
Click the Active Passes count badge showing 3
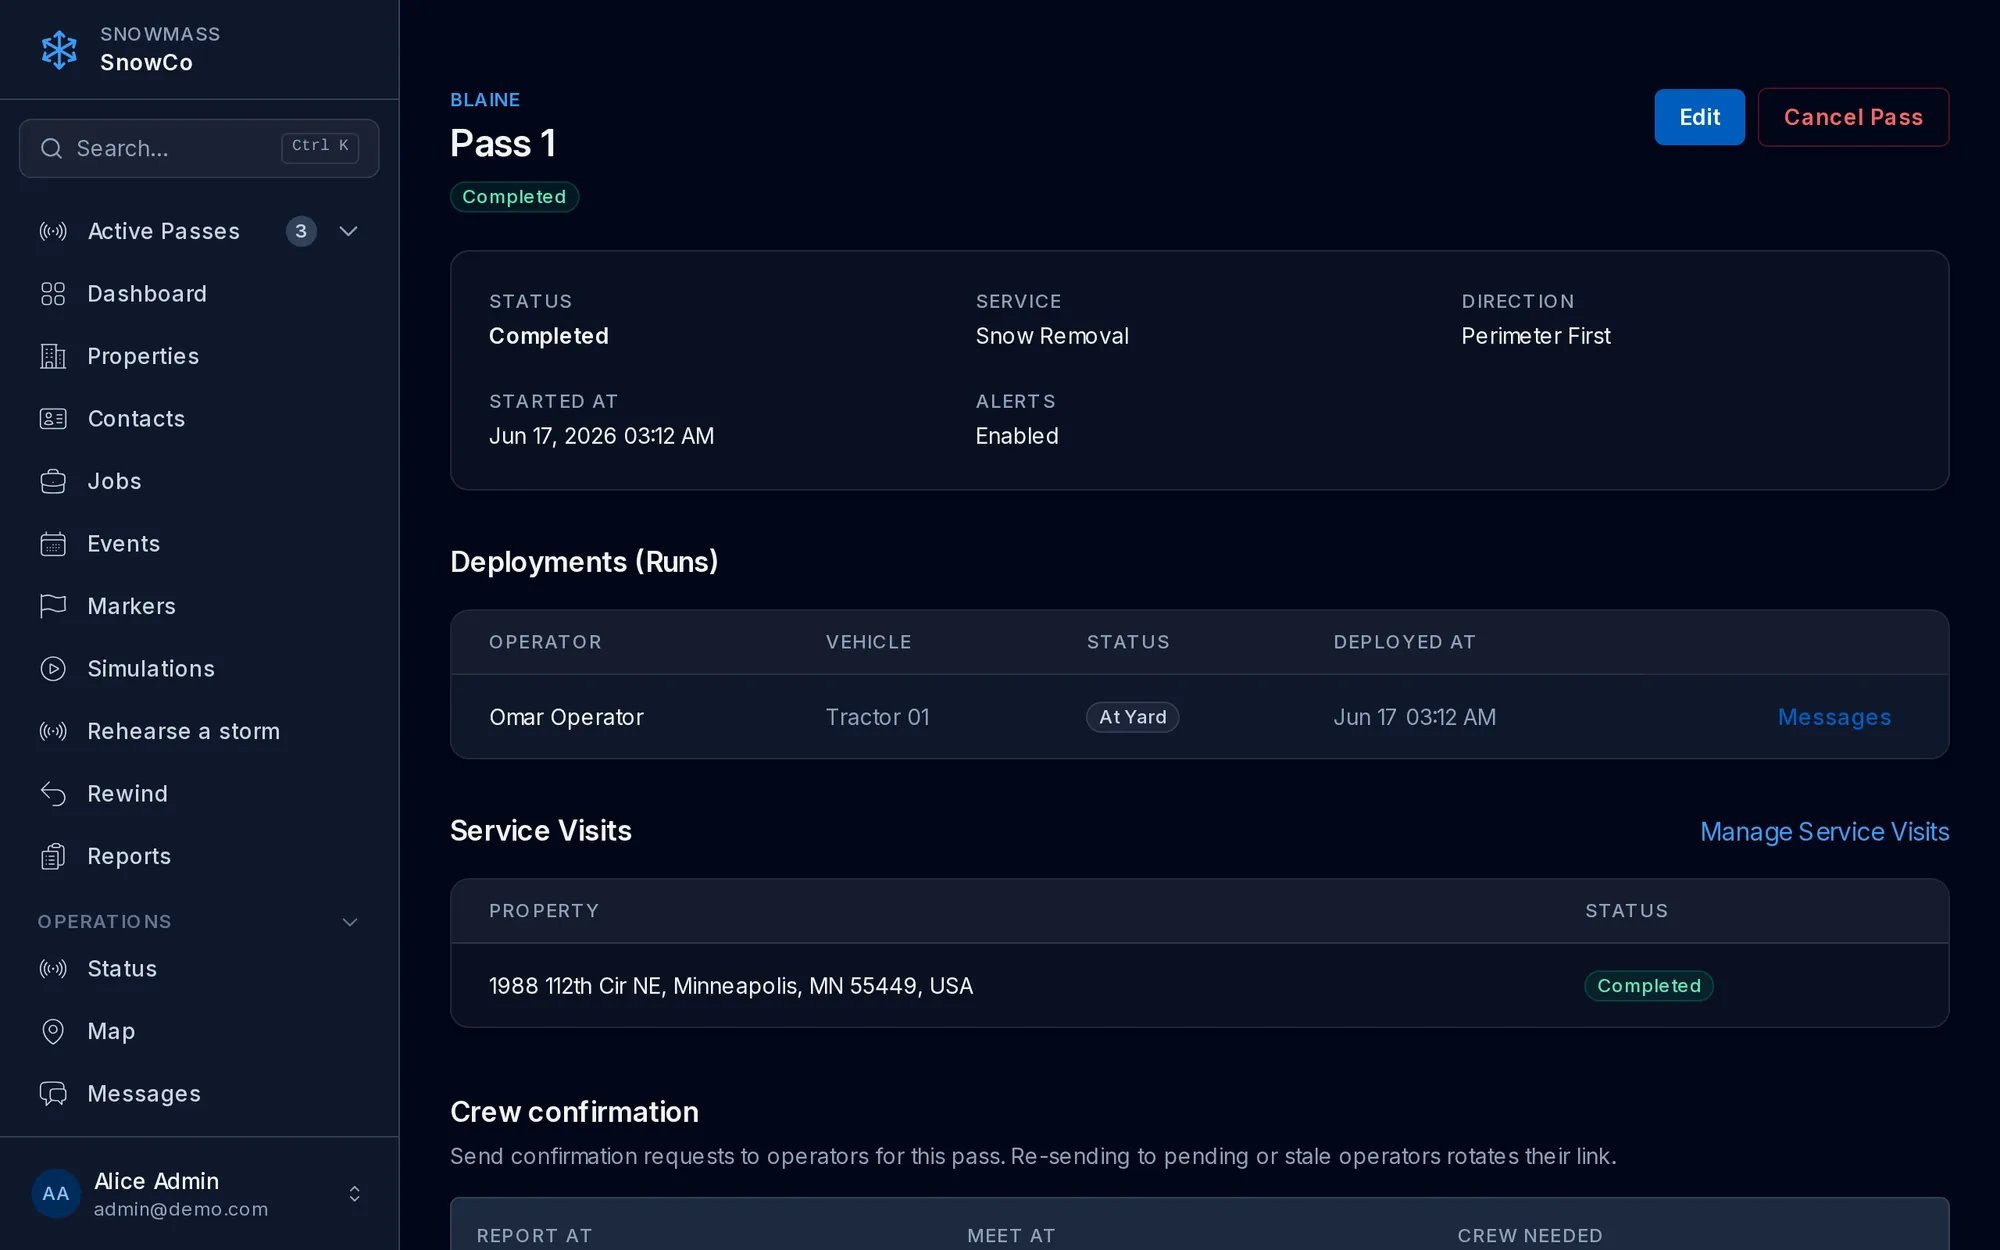[x=301, y=231]
